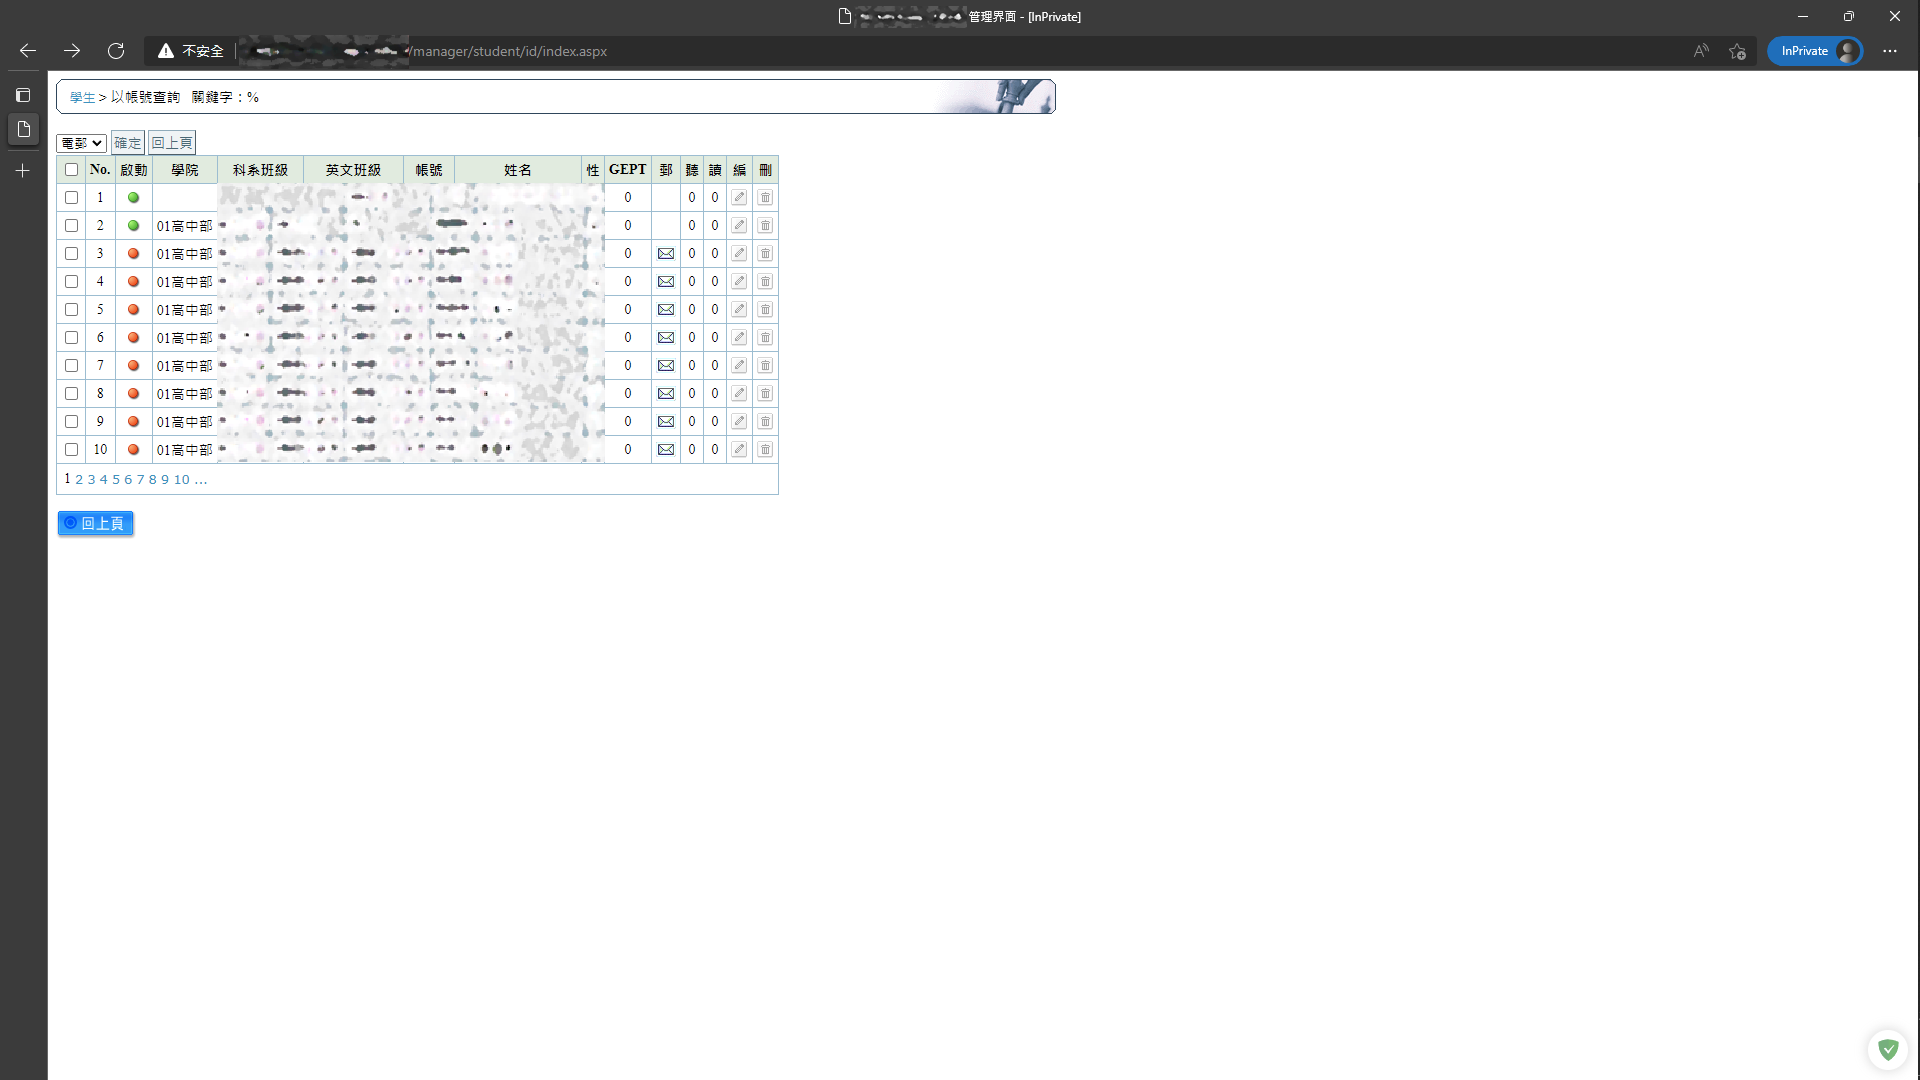Viewport: 1920px width, 1080px height.
Task: Edit student row 8 with pencil icon
Action: 739,394
